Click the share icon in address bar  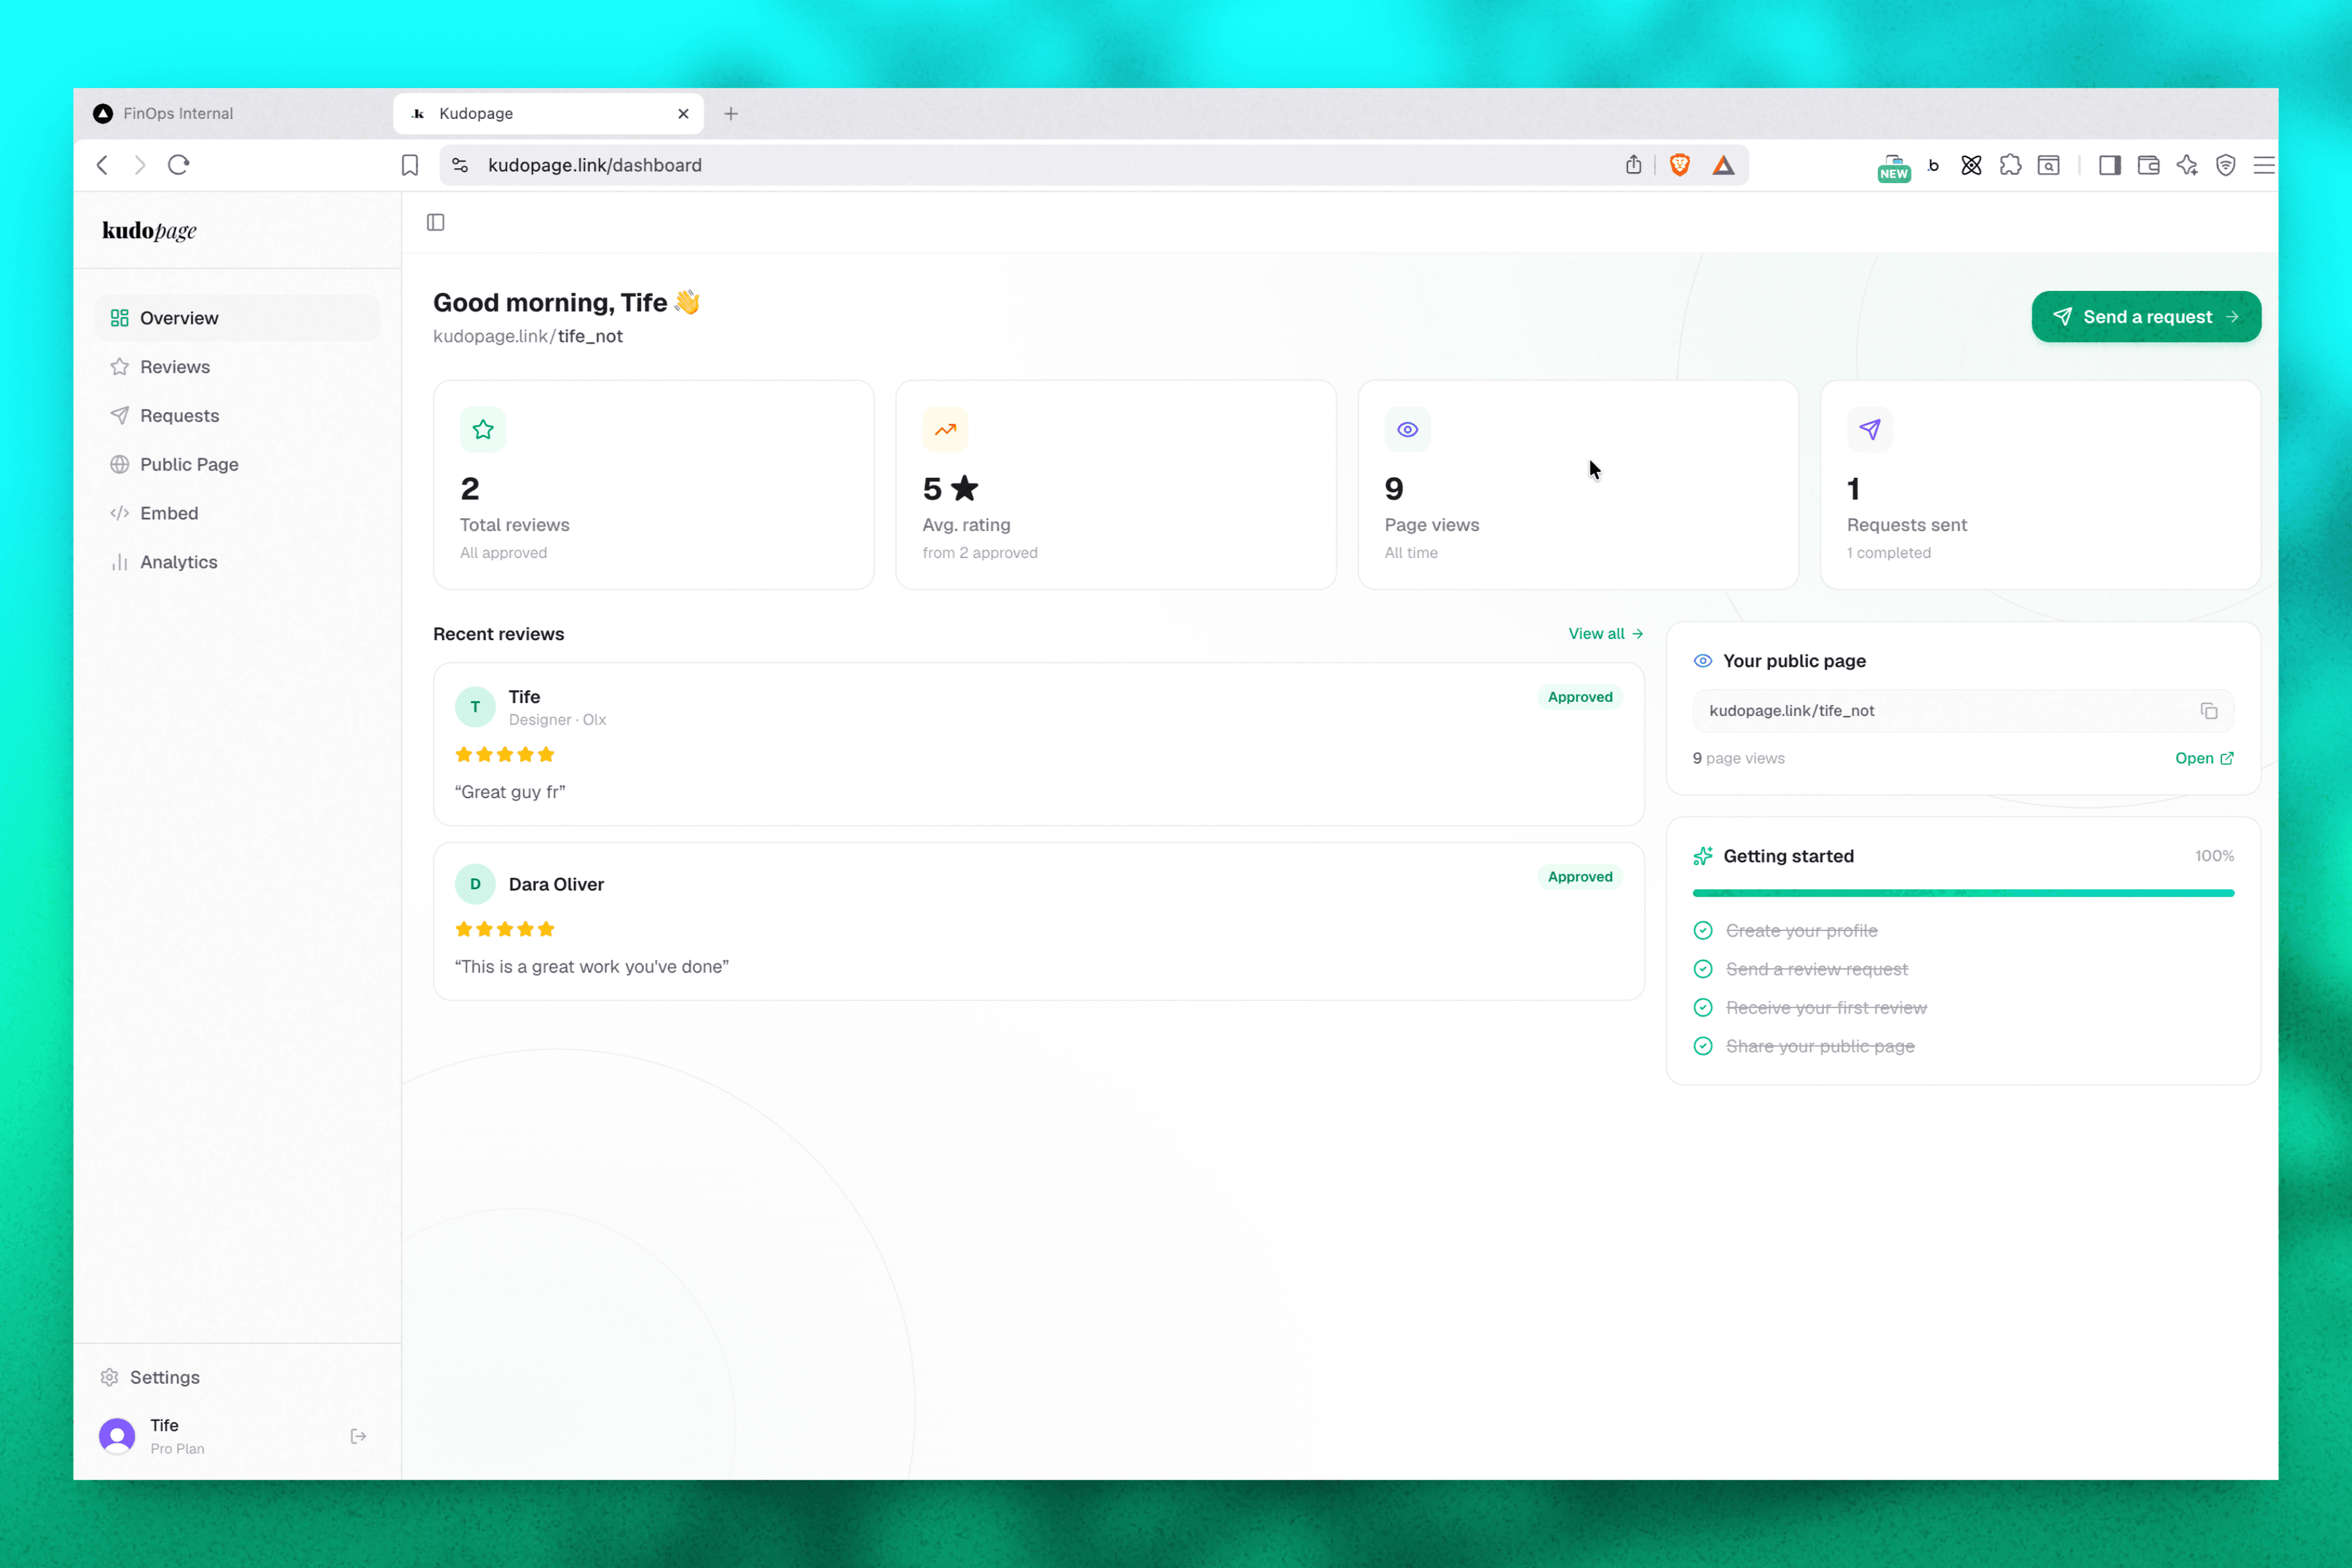tap(1633, 165)
